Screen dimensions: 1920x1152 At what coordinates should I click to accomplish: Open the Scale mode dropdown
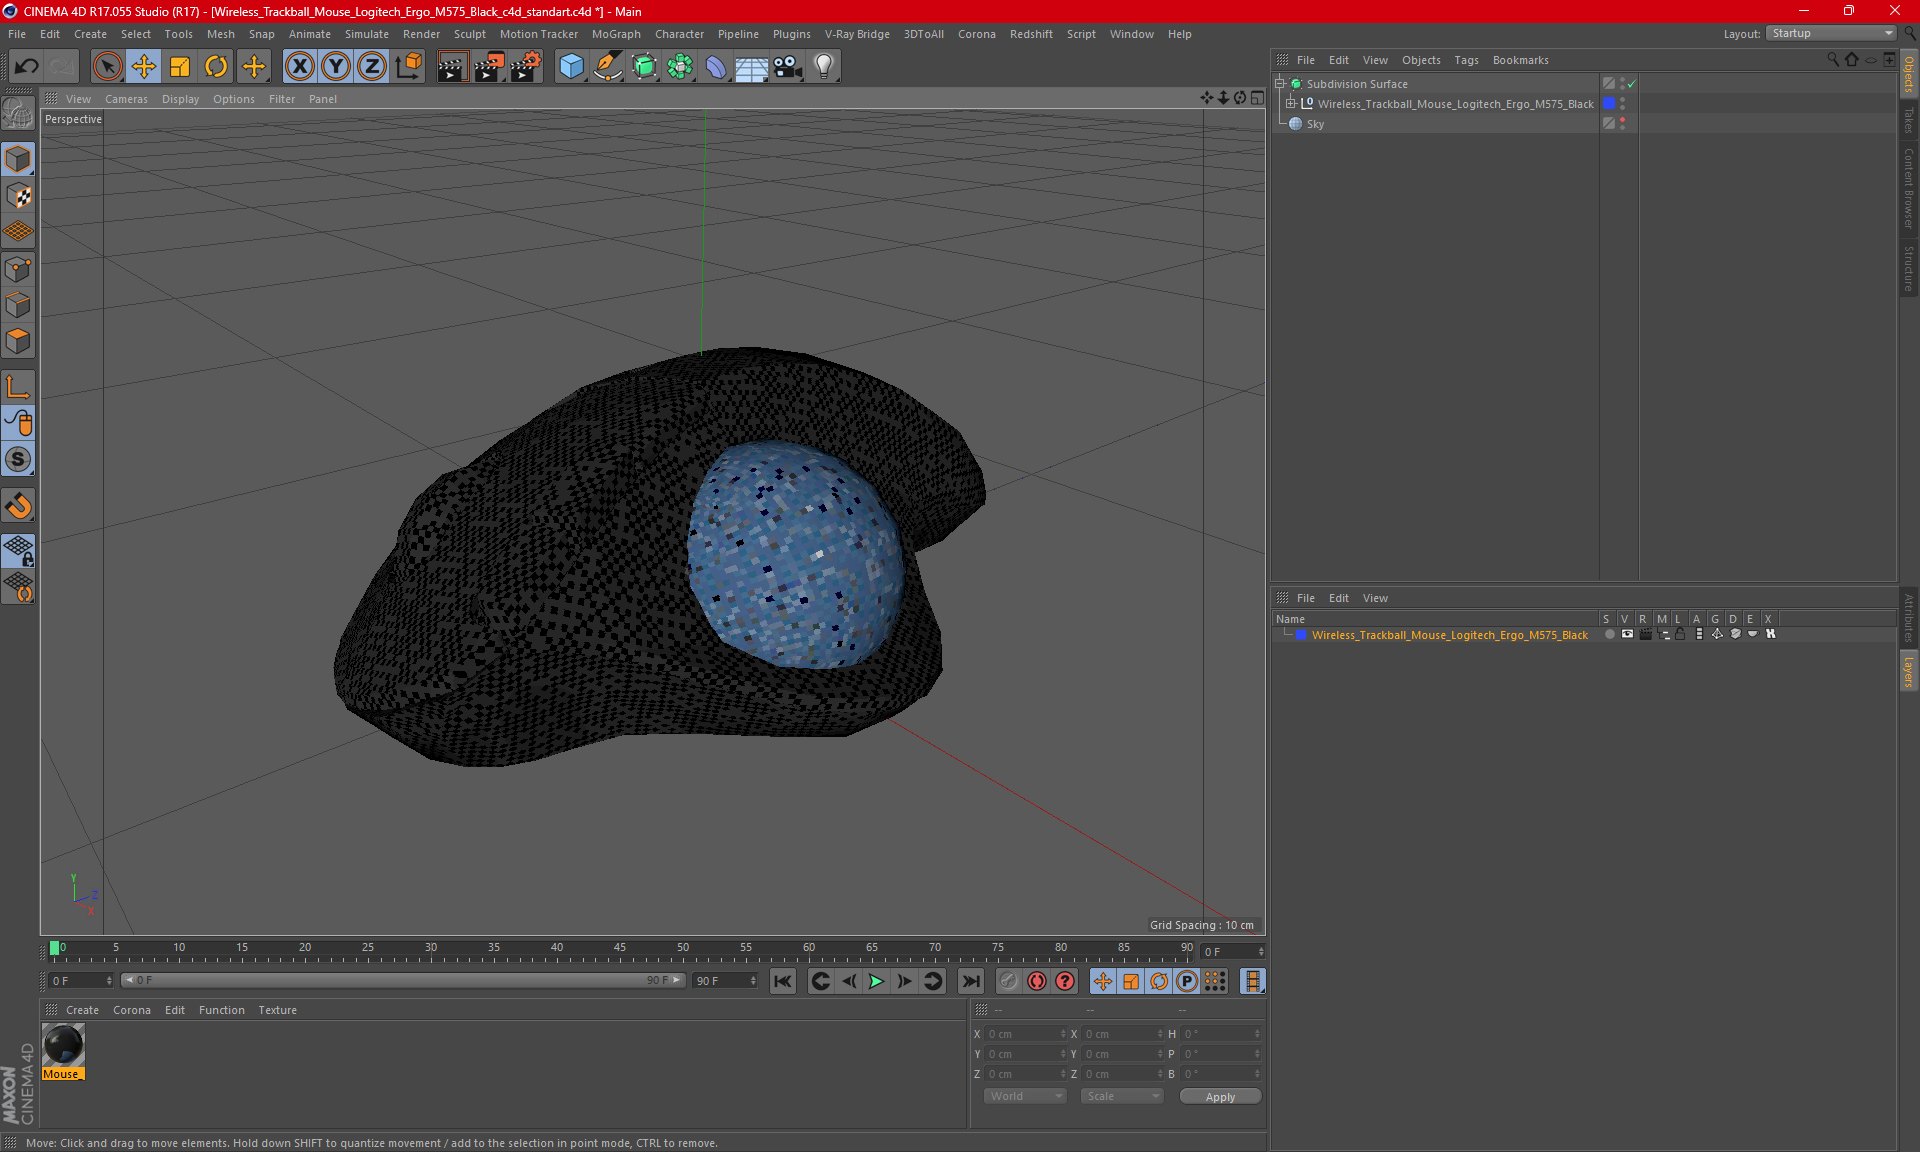point(1122,1096)
